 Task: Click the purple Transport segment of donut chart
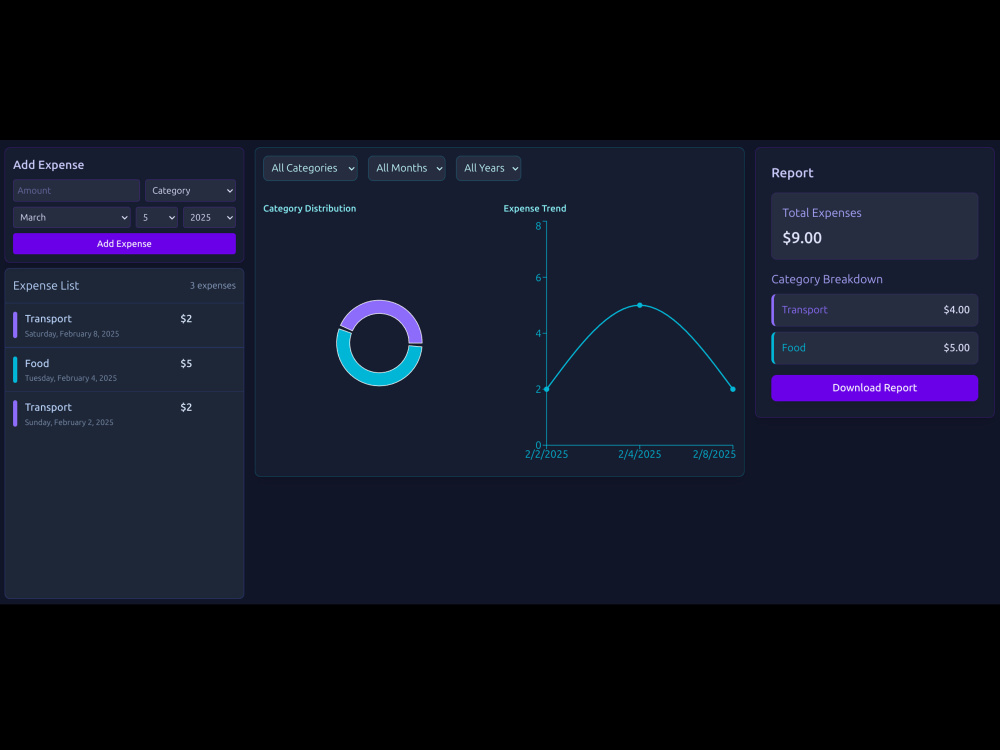pyautogui.click(x=383, y=307)
